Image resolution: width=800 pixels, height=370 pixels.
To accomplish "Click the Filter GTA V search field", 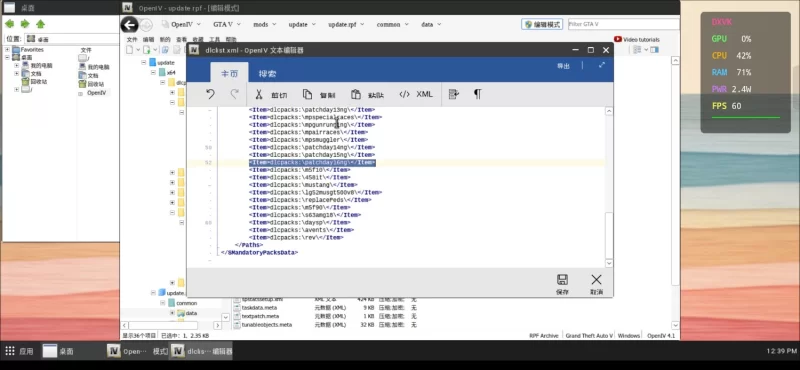I will 623,24.
